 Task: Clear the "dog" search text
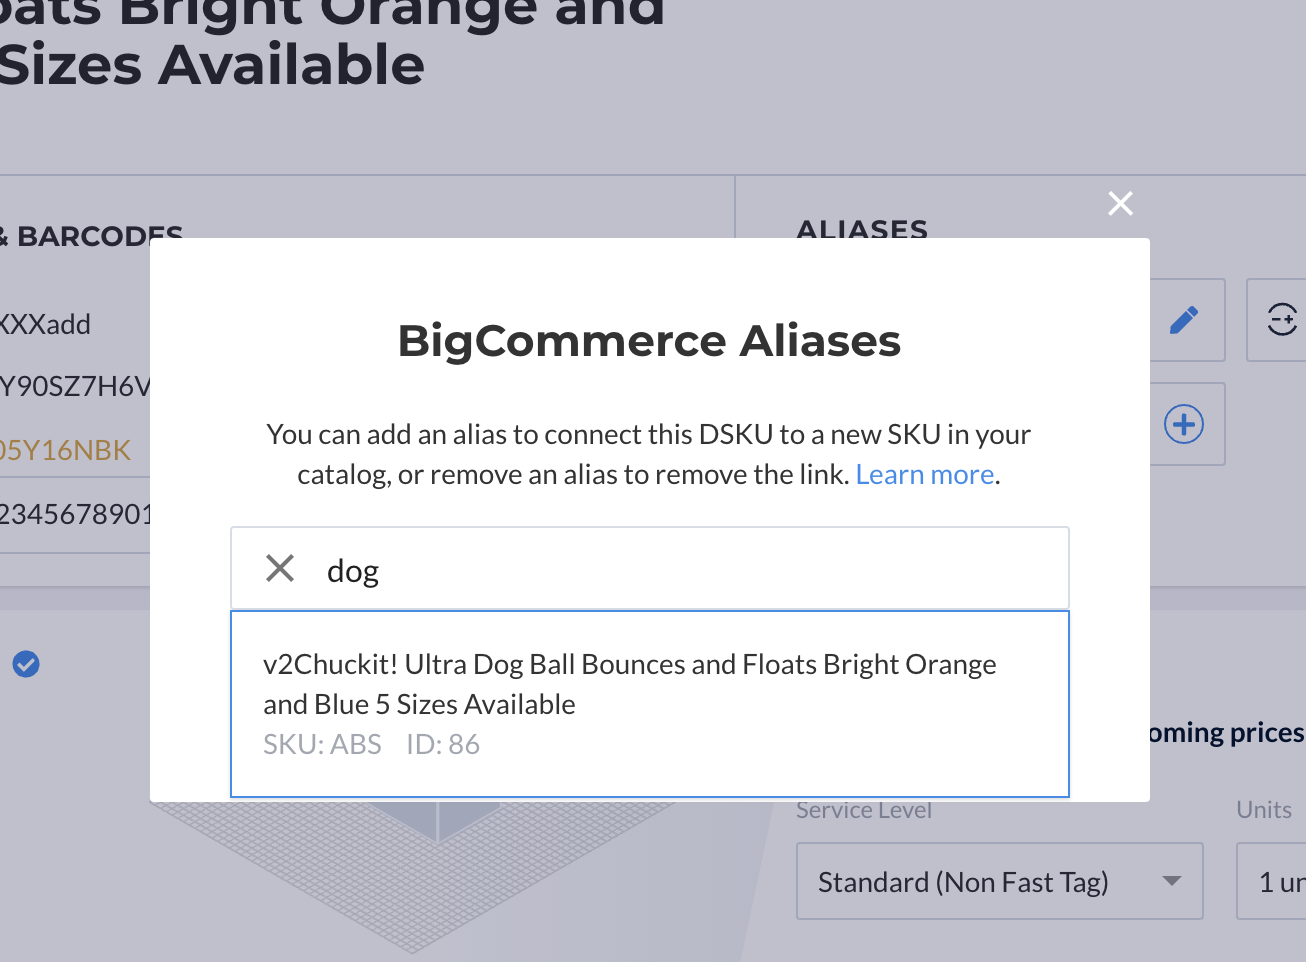tap(280, 568)
